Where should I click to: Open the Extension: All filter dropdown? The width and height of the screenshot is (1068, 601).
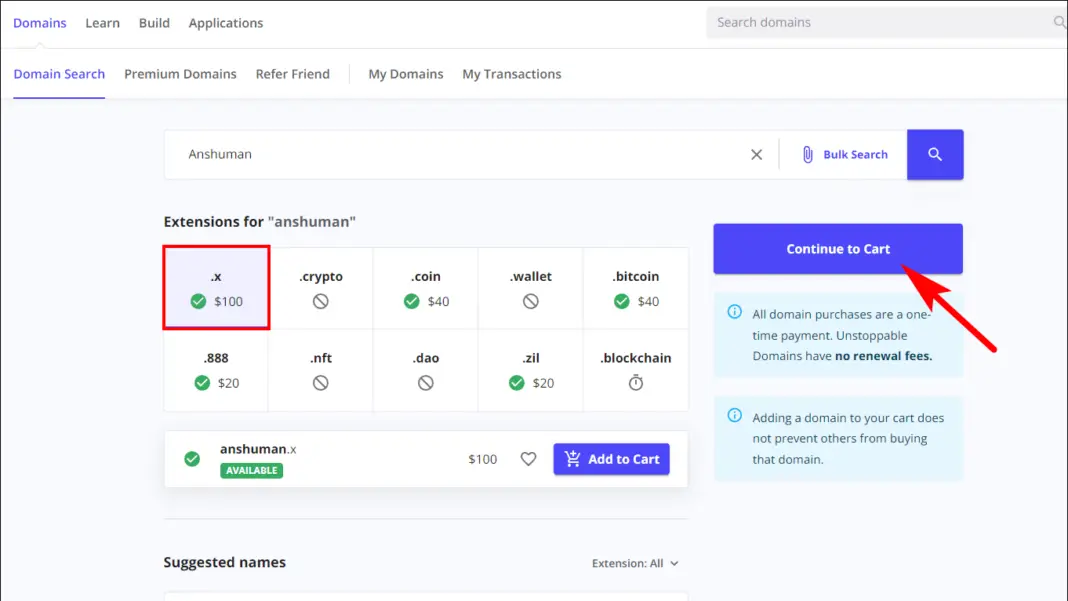tap(636, 563)
